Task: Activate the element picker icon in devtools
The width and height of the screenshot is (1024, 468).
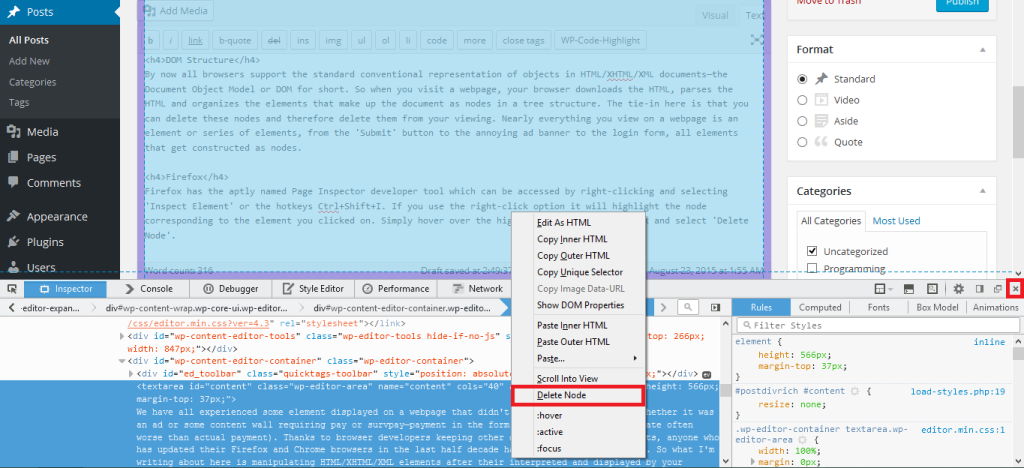Action: point(11,289)
